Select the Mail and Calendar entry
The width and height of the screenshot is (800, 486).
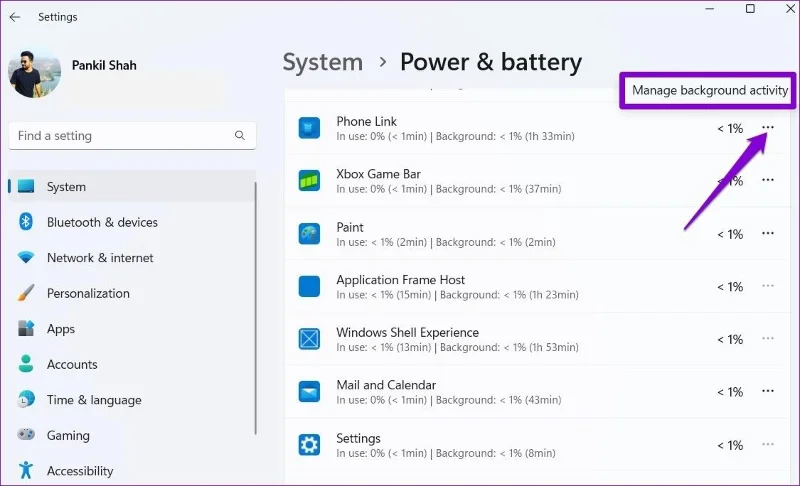386,385
